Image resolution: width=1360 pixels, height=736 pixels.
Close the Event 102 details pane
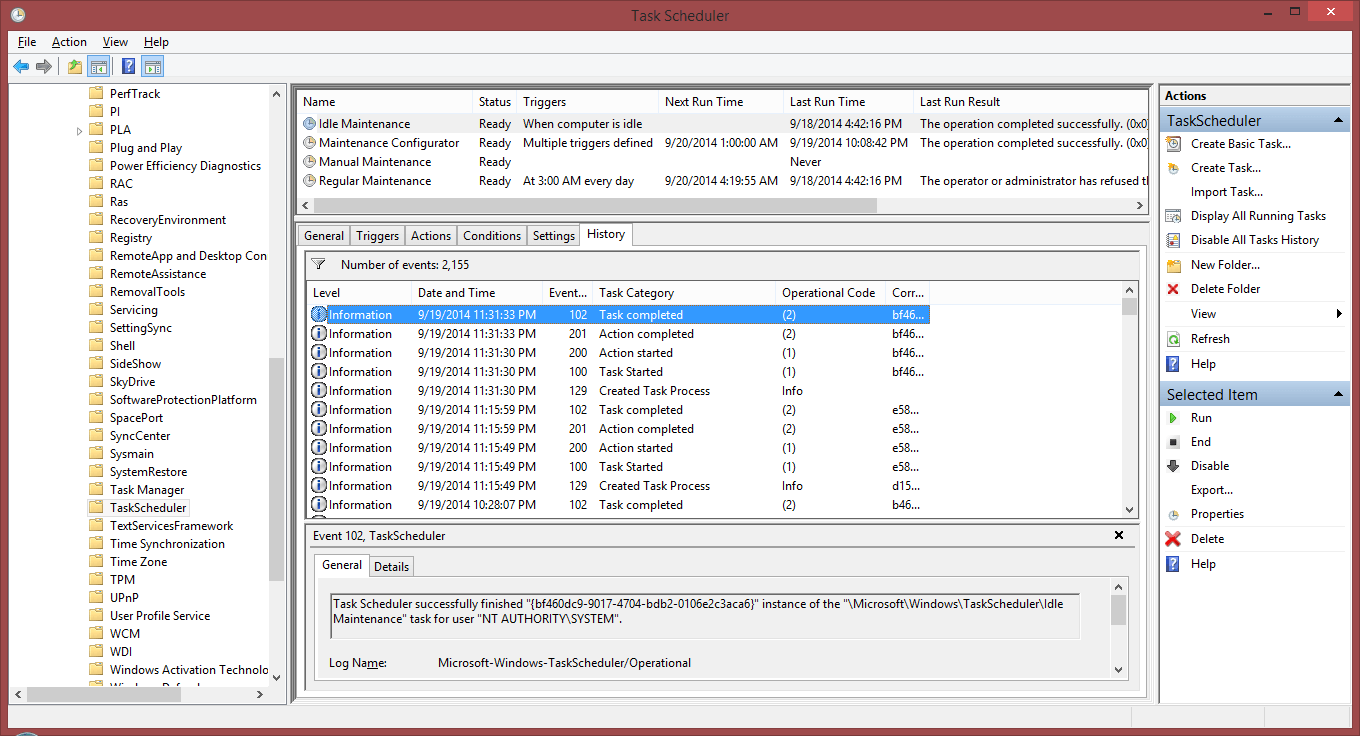point(1119,536)
